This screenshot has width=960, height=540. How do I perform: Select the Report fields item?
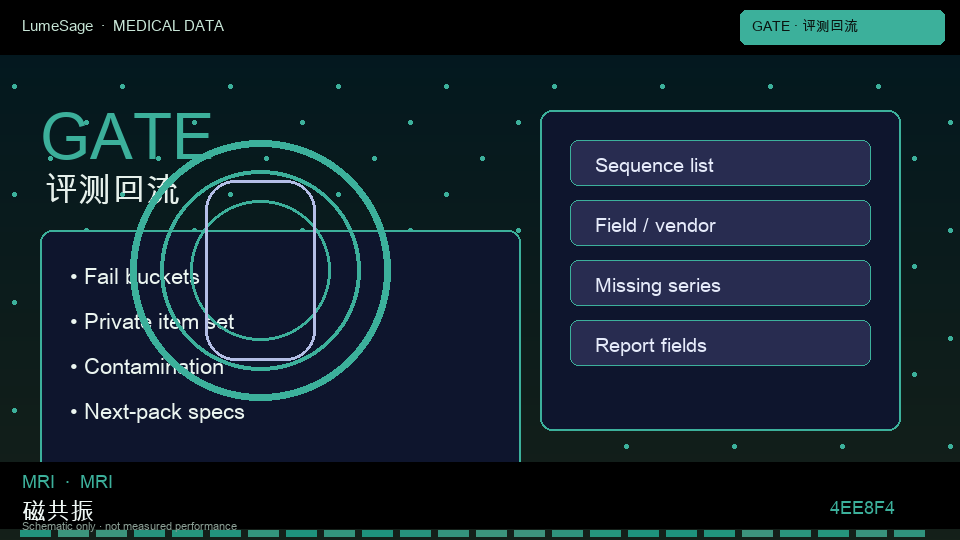pos(720,343)
